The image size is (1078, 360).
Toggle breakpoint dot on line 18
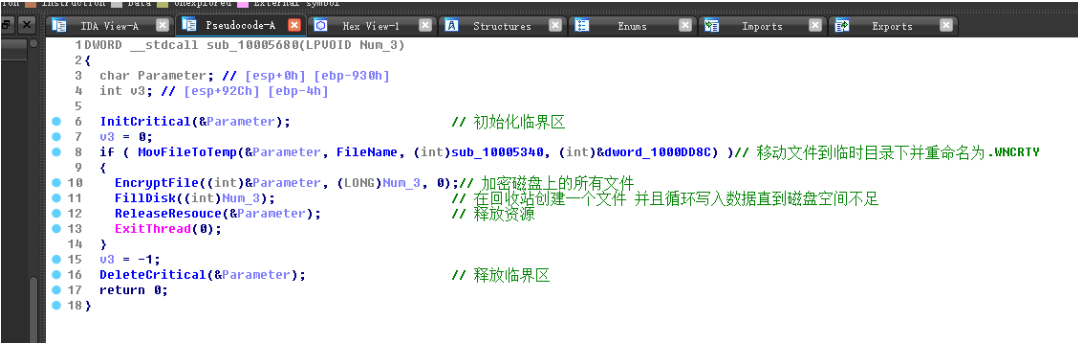56,305
